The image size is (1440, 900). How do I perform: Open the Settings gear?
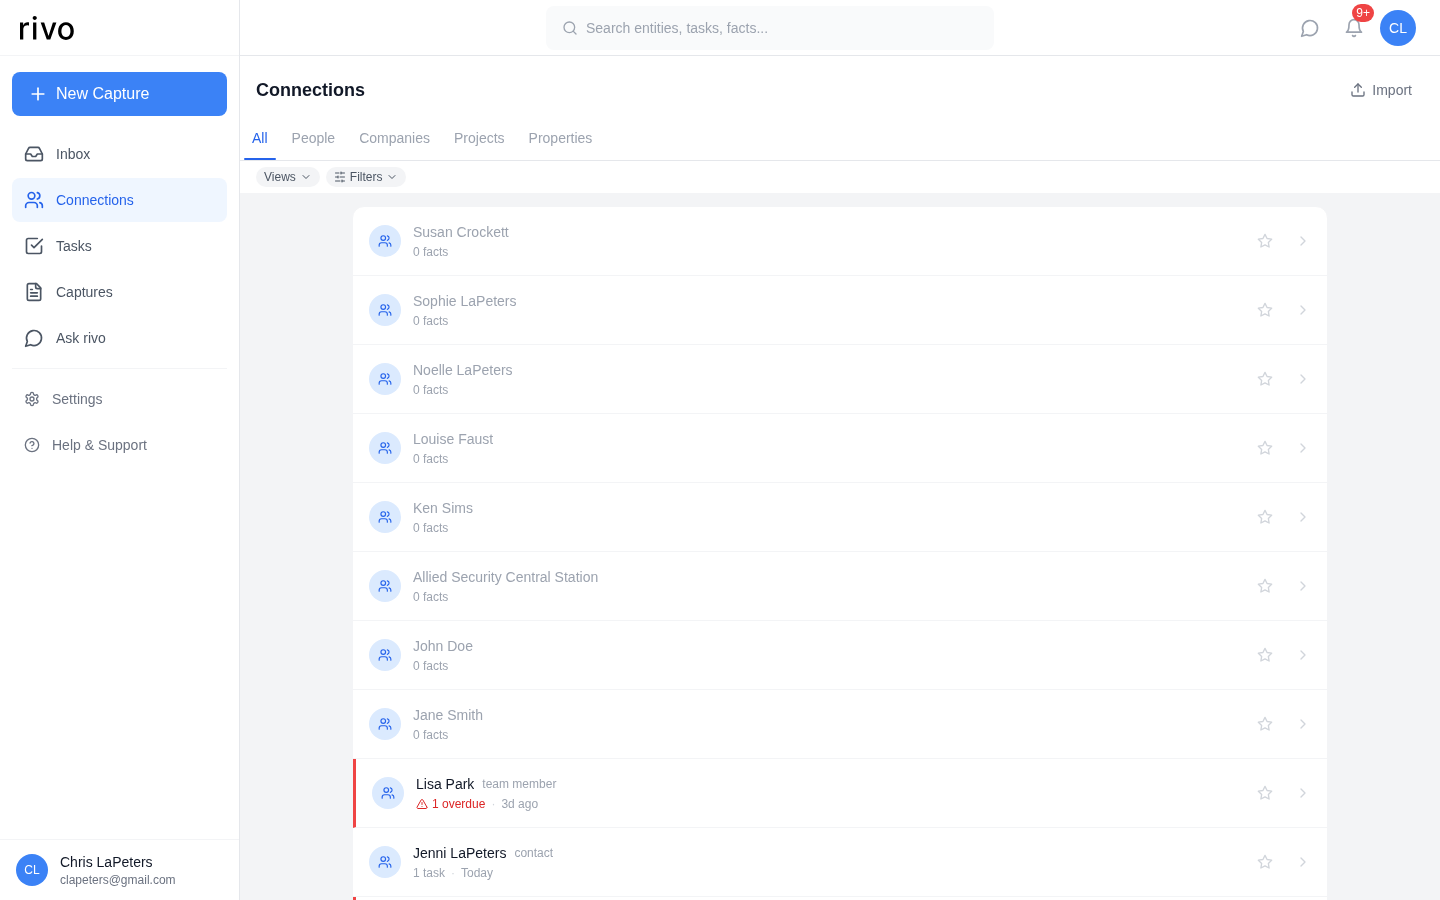point(32,399)
